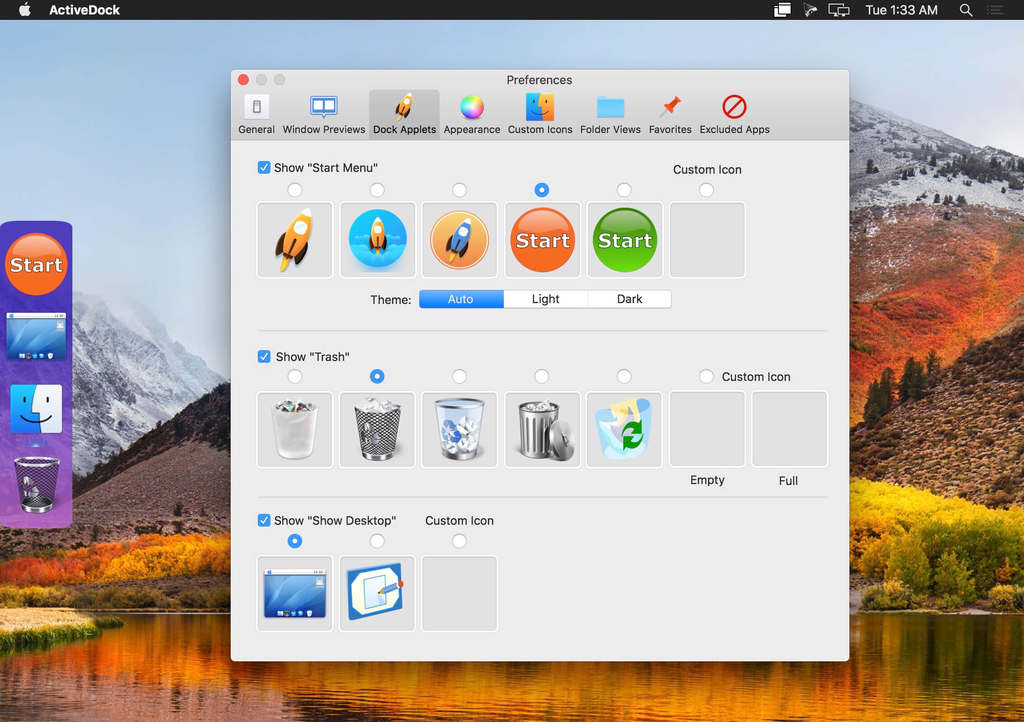The width and height of the screenshot is (1024, 722).
Task: Open the Appearance preferences tab
Action: [472, 115]
